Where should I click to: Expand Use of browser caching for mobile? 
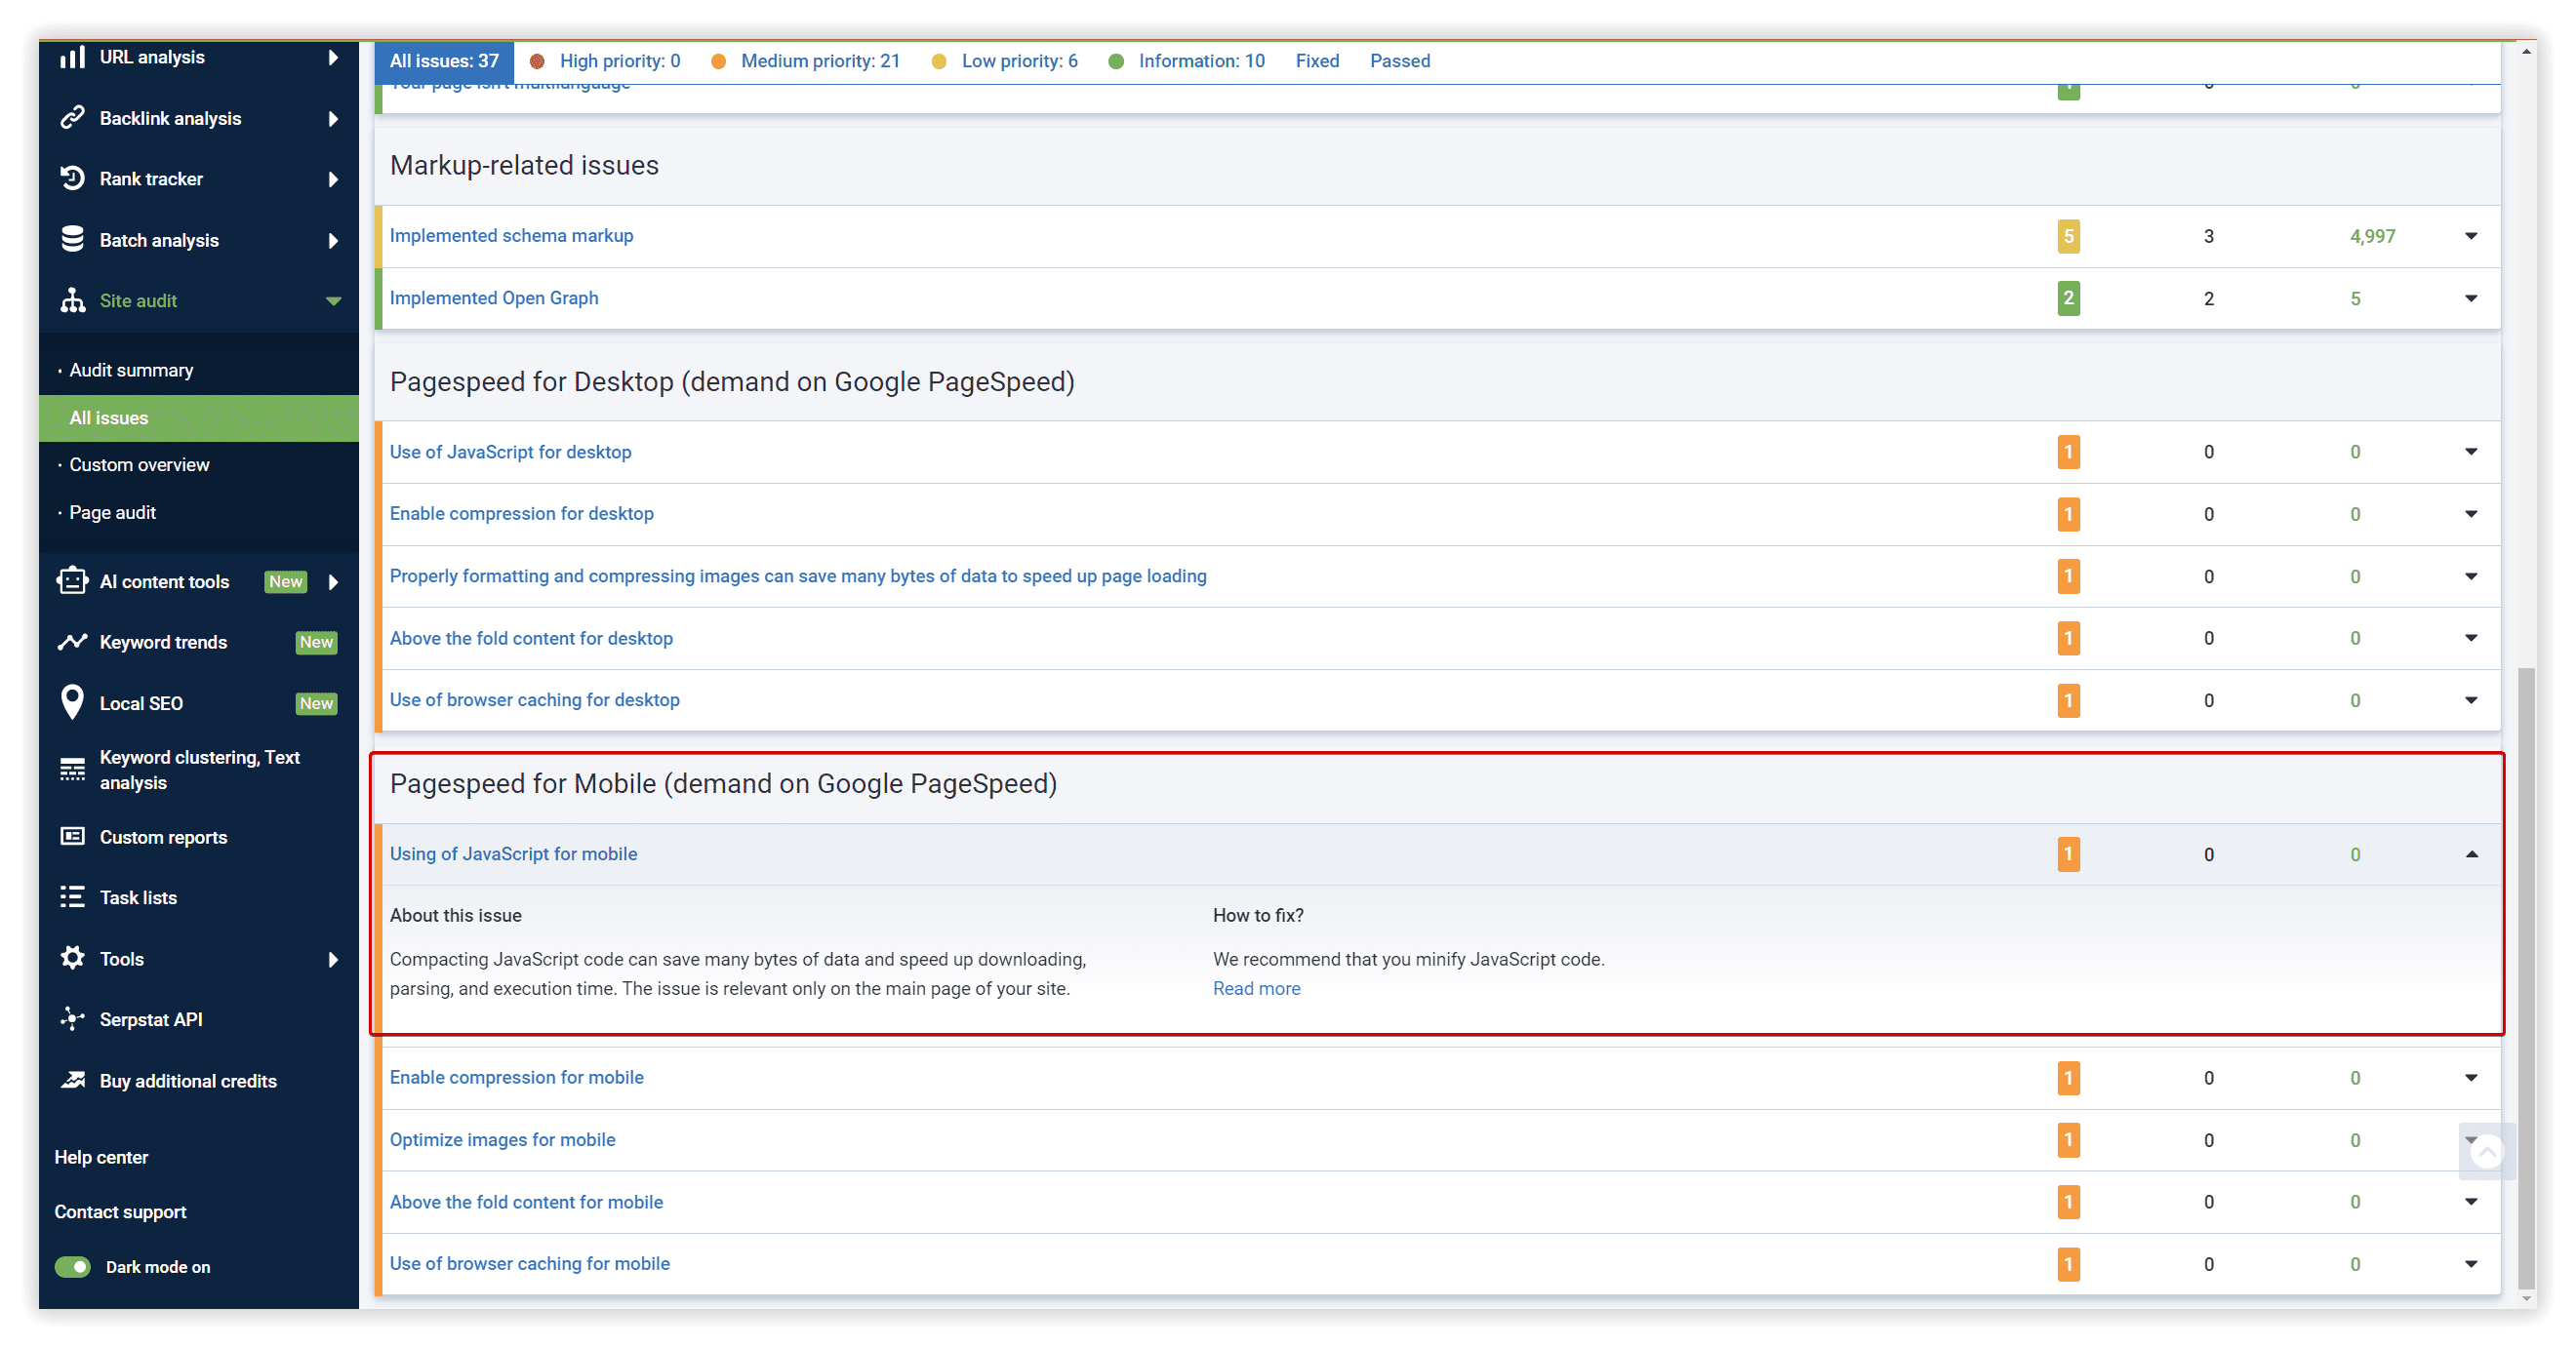click(x=2471, y=1264)
